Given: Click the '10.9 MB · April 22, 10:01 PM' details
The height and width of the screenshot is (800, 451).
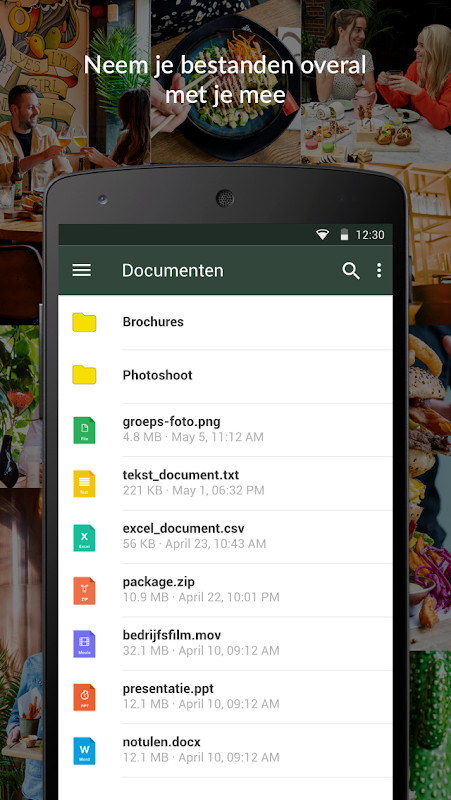Looking at the screenshot, I should (201, 597).
